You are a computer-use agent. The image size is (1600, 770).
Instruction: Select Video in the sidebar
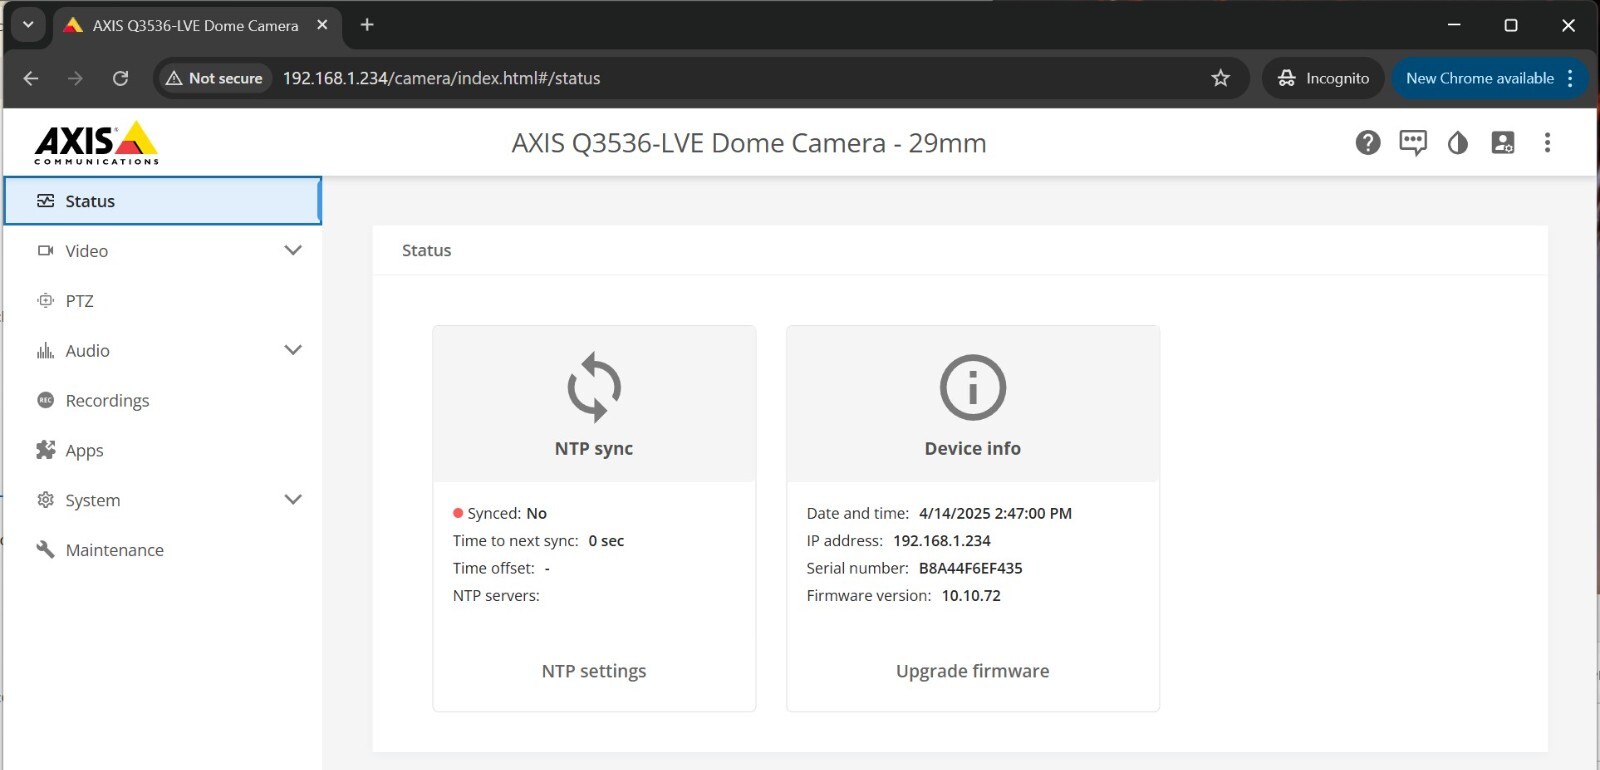pyautogui.click(x=162, y=251)
